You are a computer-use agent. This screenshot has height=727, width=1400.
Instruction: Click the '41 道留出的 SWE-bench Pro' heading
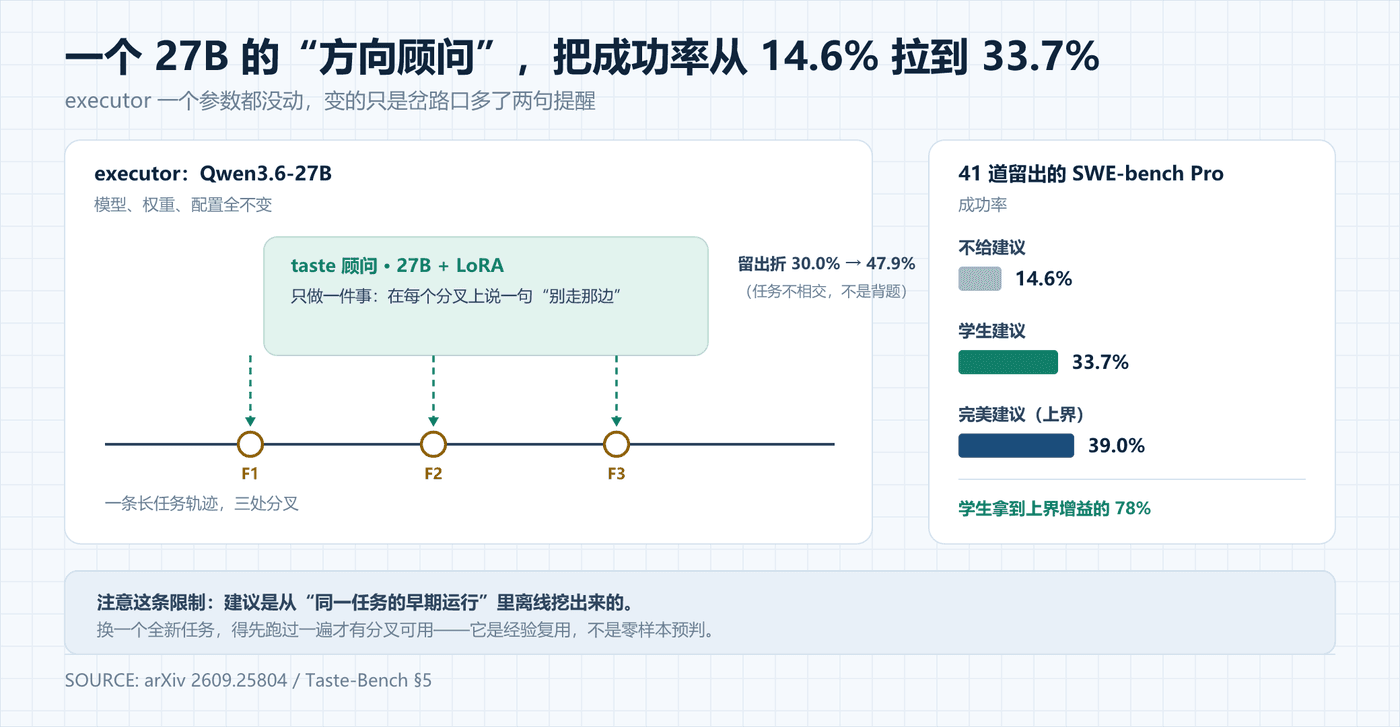[1091, 173]
